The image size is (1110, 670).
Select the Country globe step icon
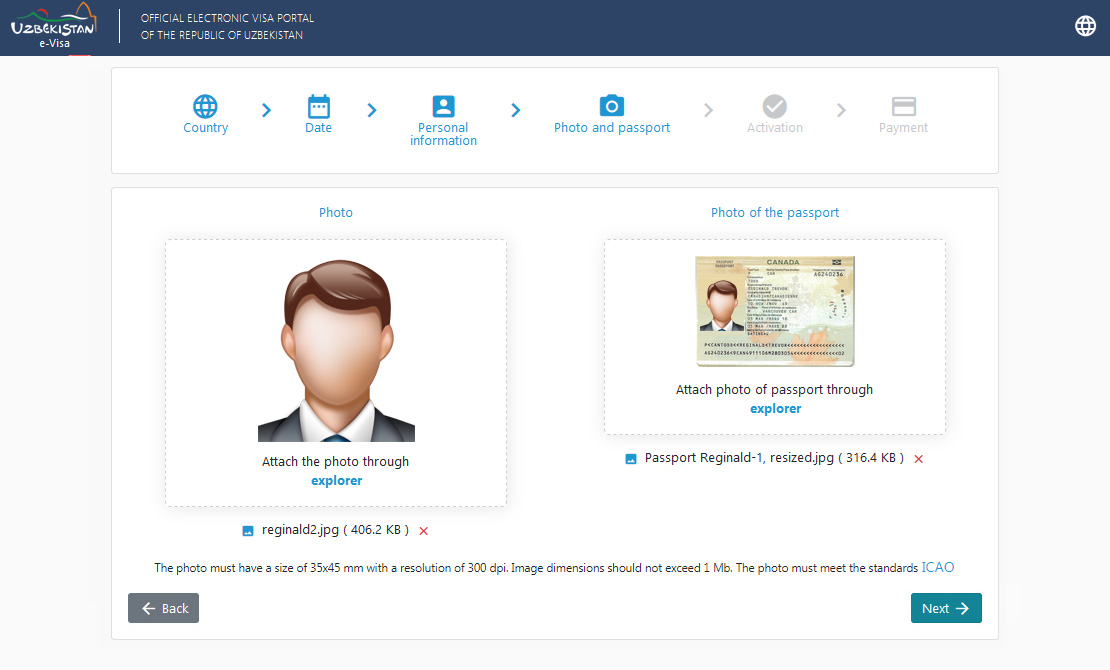(205, 106)
